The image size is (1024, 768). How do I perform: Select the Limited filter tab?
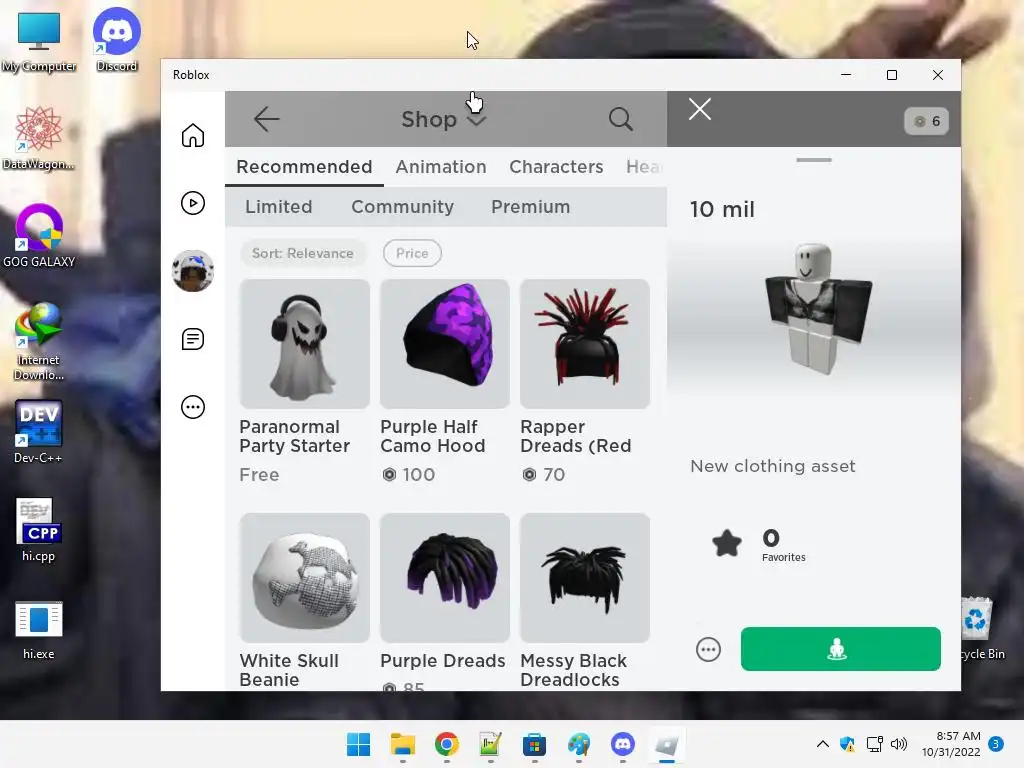click(279, 206)
